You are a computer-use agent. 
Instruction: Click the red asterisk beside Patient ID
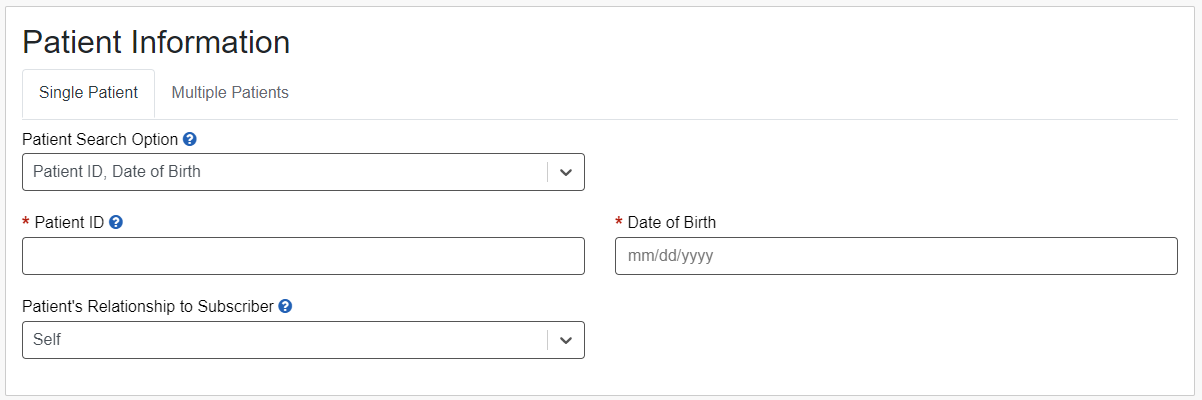point(26,223)
